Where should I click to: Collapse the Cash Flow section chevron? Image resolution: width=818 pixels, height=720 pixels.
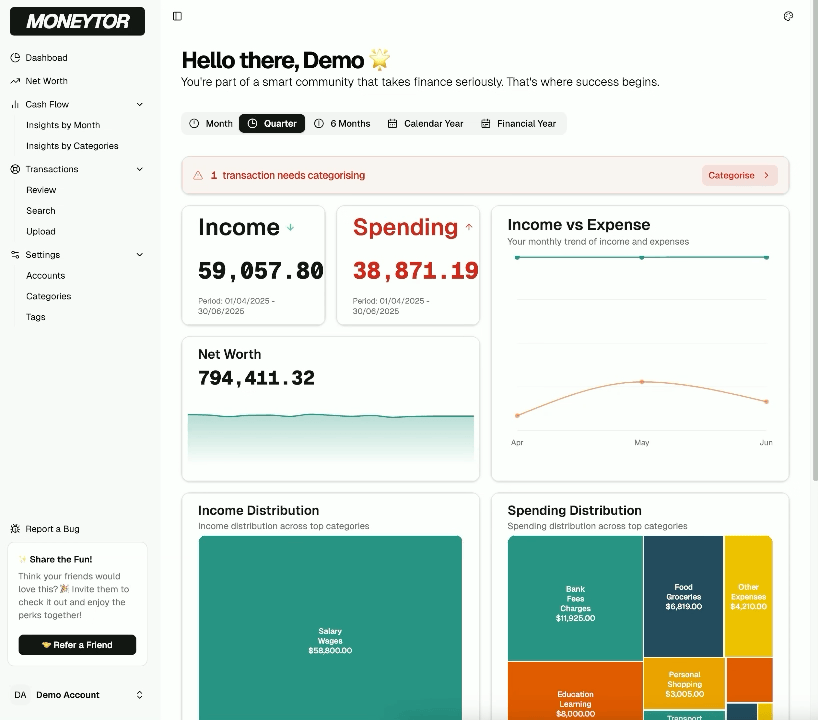pos(139,104)
